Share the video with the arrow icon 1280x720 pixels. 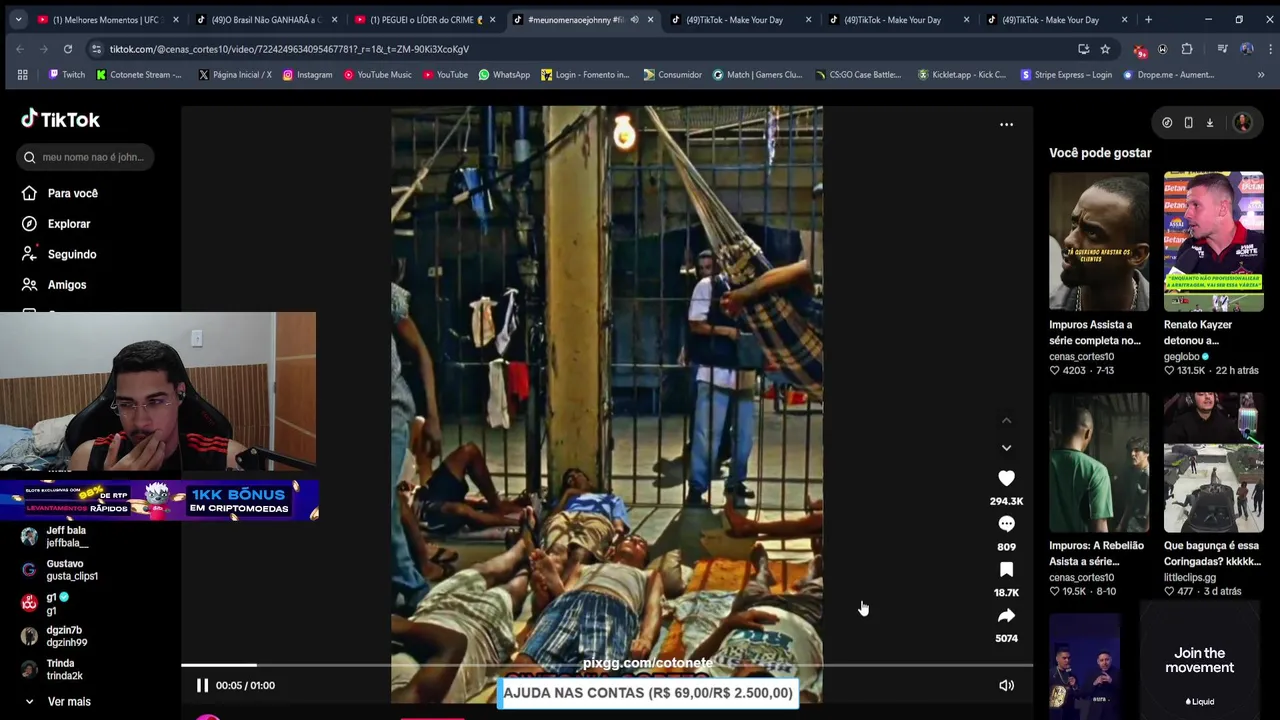(1006, 616)
